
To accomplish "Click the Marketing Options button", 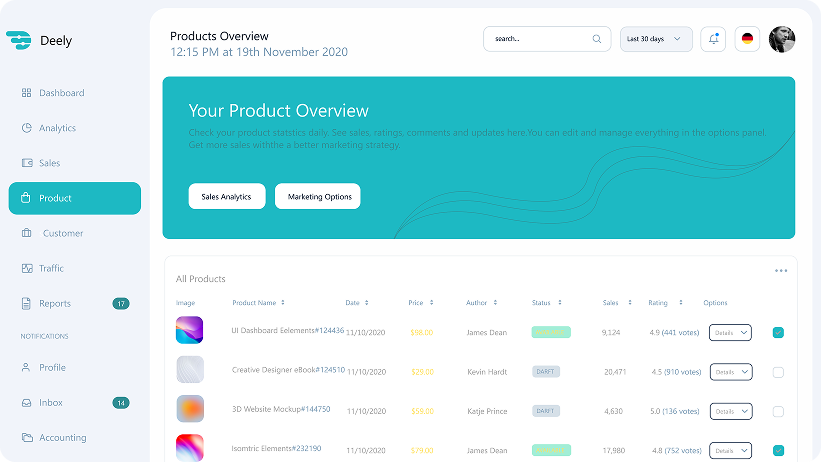I will (x=317, y=196).
